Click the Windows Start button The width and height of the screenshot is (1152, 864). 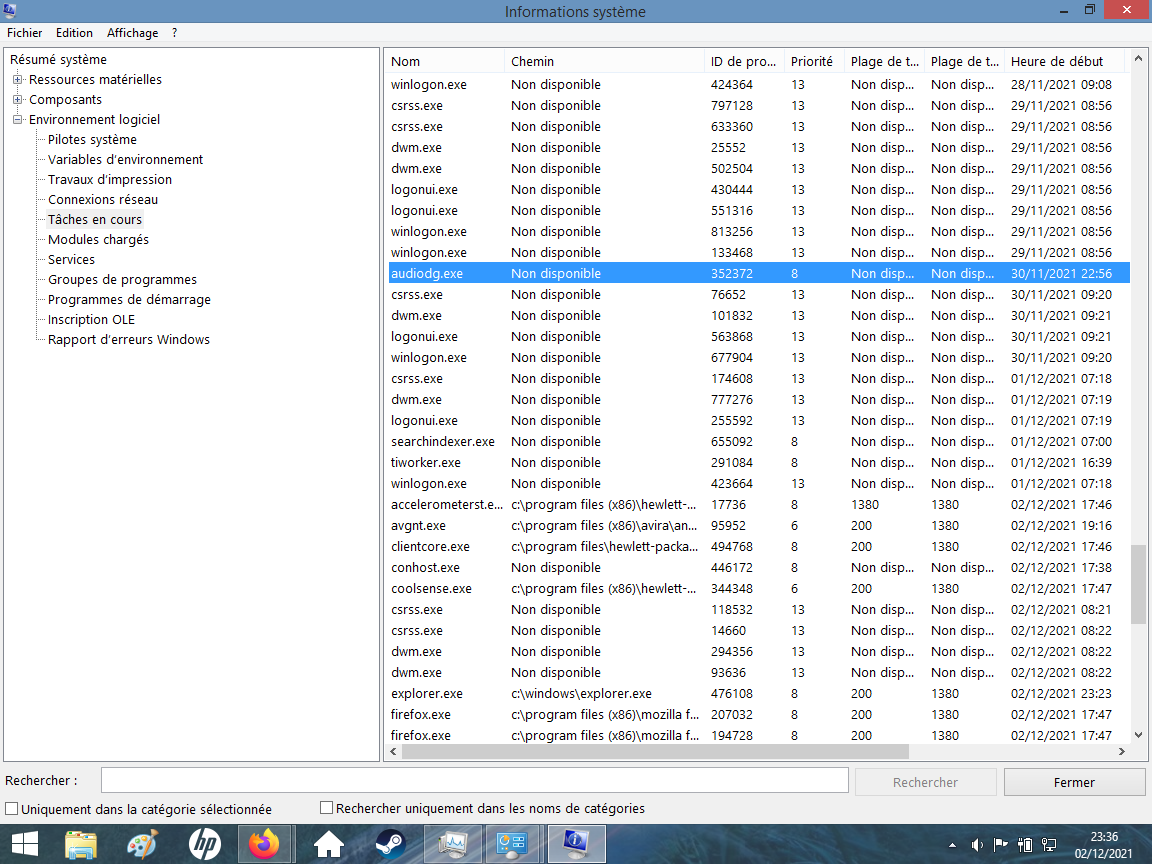[x=24, y=845]
